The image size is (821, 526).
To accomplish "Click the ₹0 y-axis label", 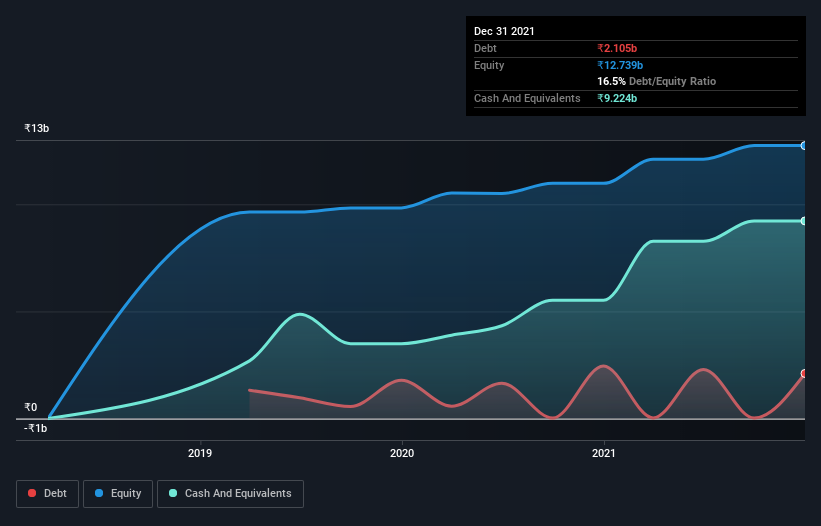I will coord(31,407).
